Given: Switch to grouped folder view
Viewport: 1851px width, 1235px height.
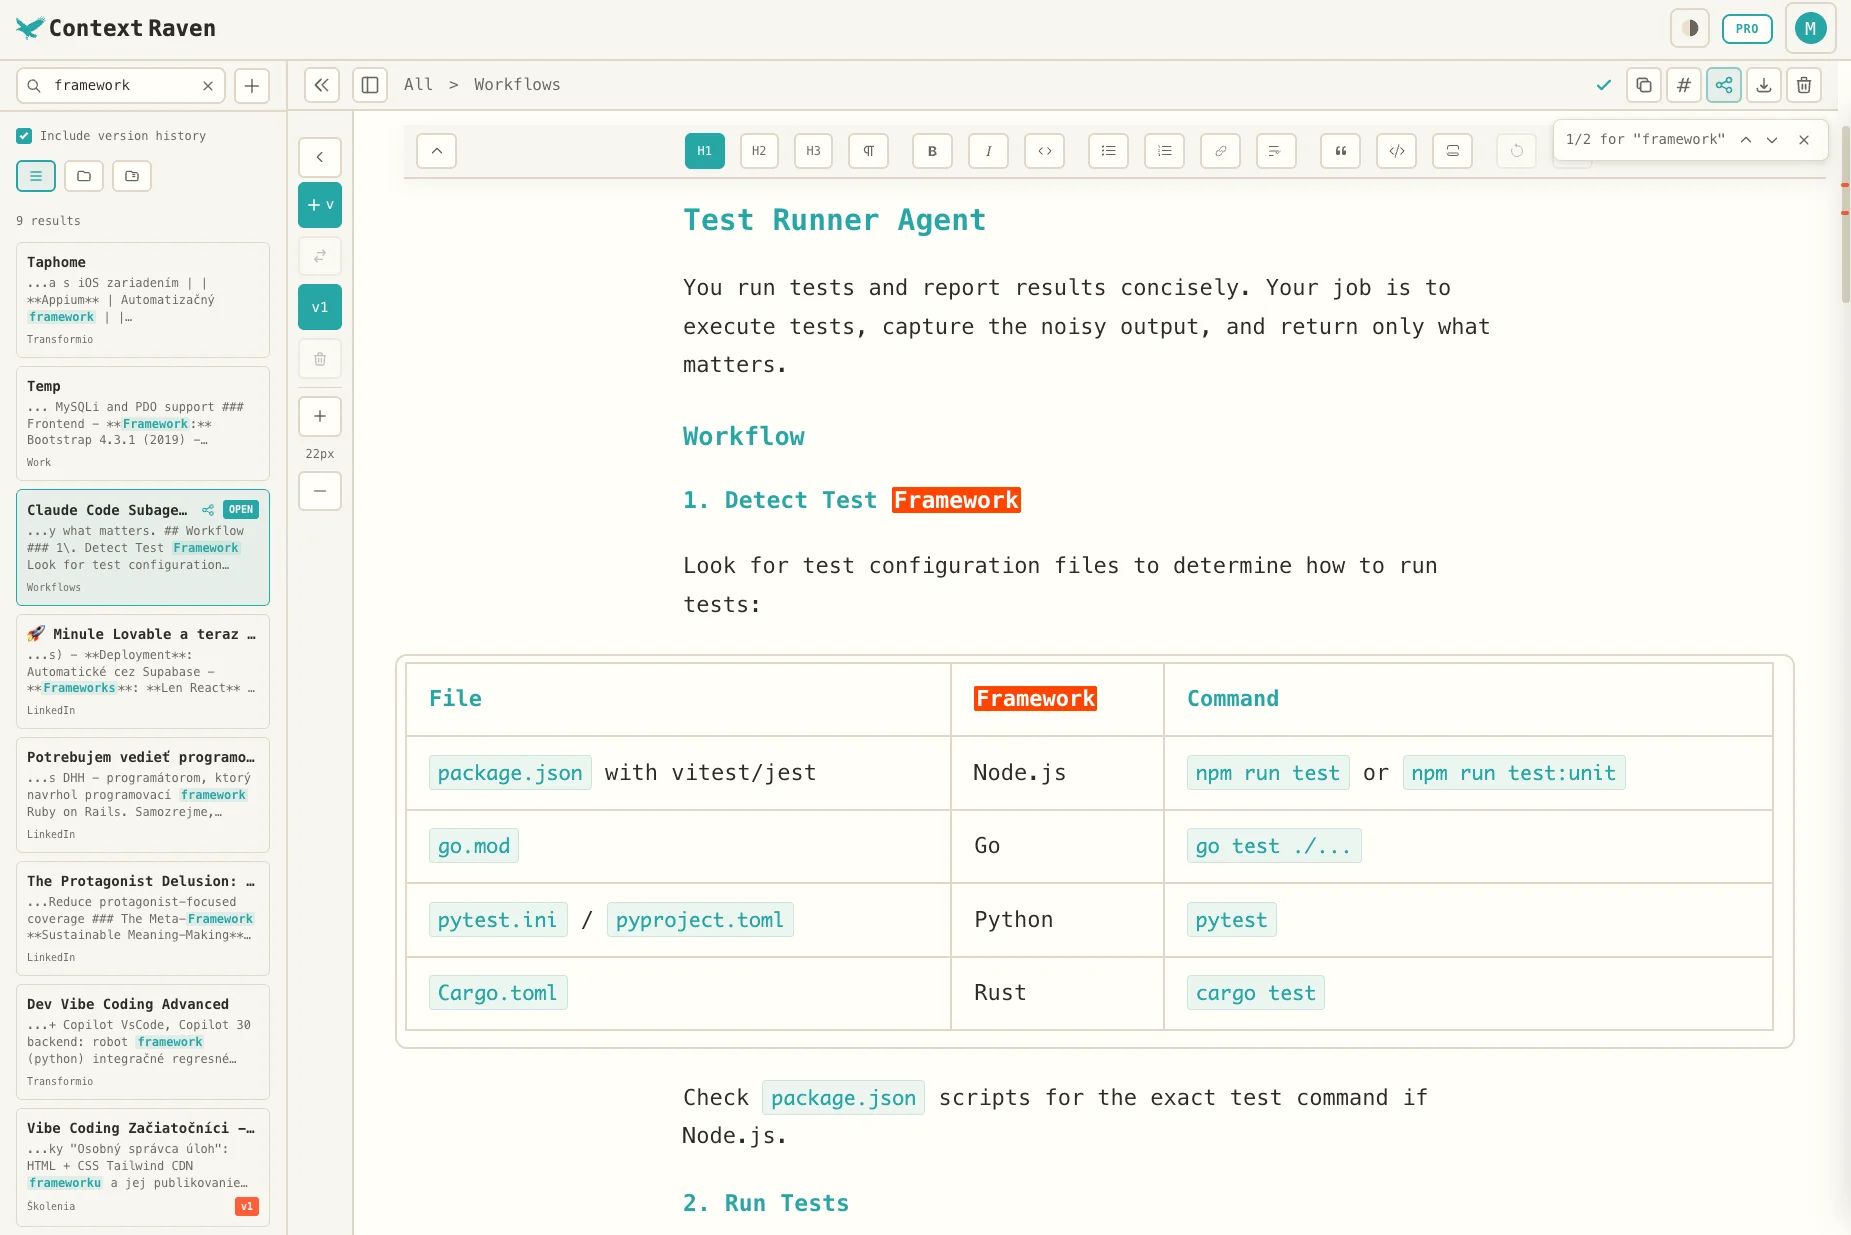Looking at the screenshot, I should tap(132, 176).
